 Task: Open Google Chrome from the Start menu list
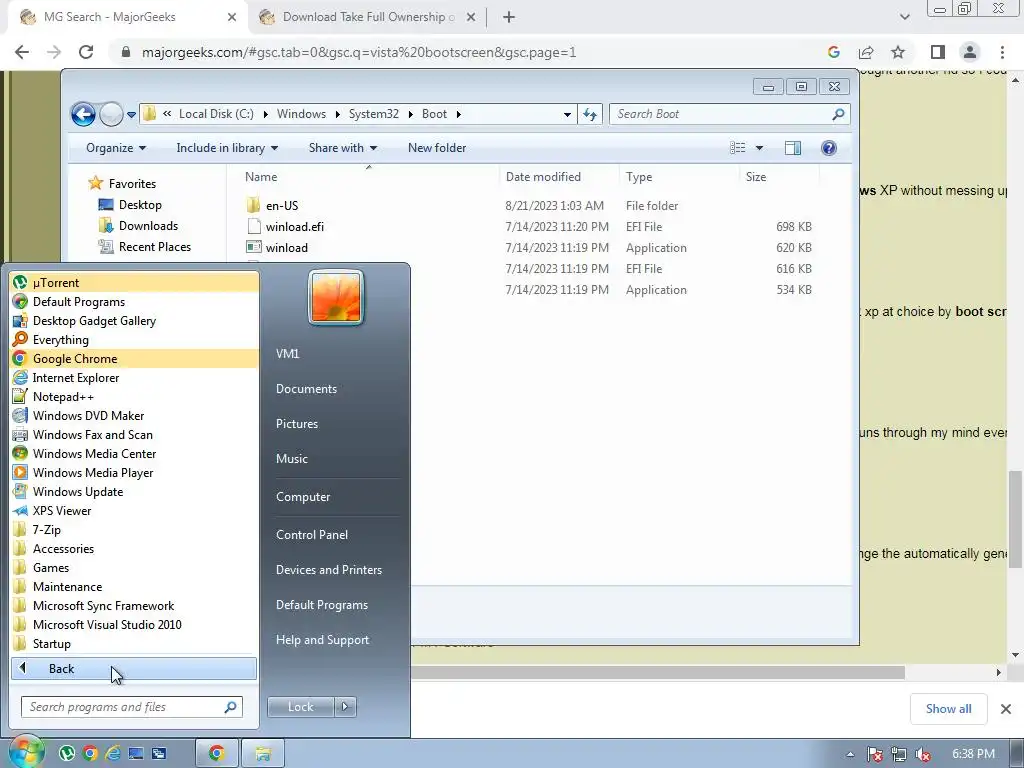click(135, 359)
